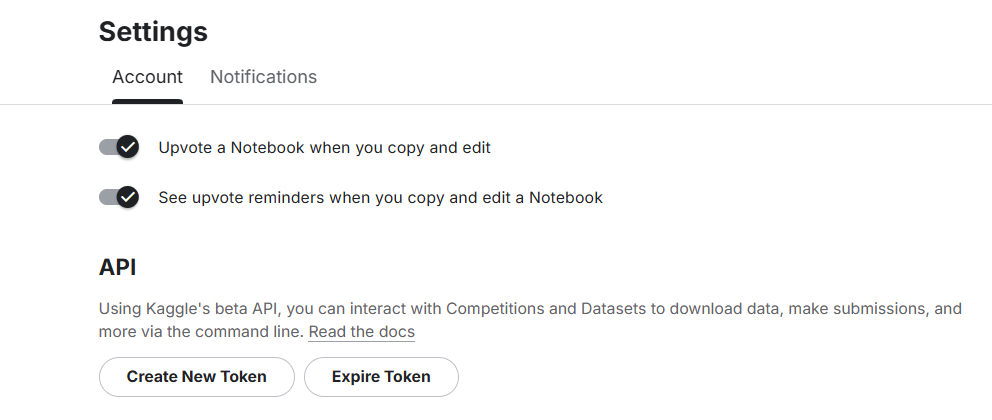Screen dimensions: 992x420
Task: Click the gray track of upvote reminders switch
Action: click(x=106, y=197)
